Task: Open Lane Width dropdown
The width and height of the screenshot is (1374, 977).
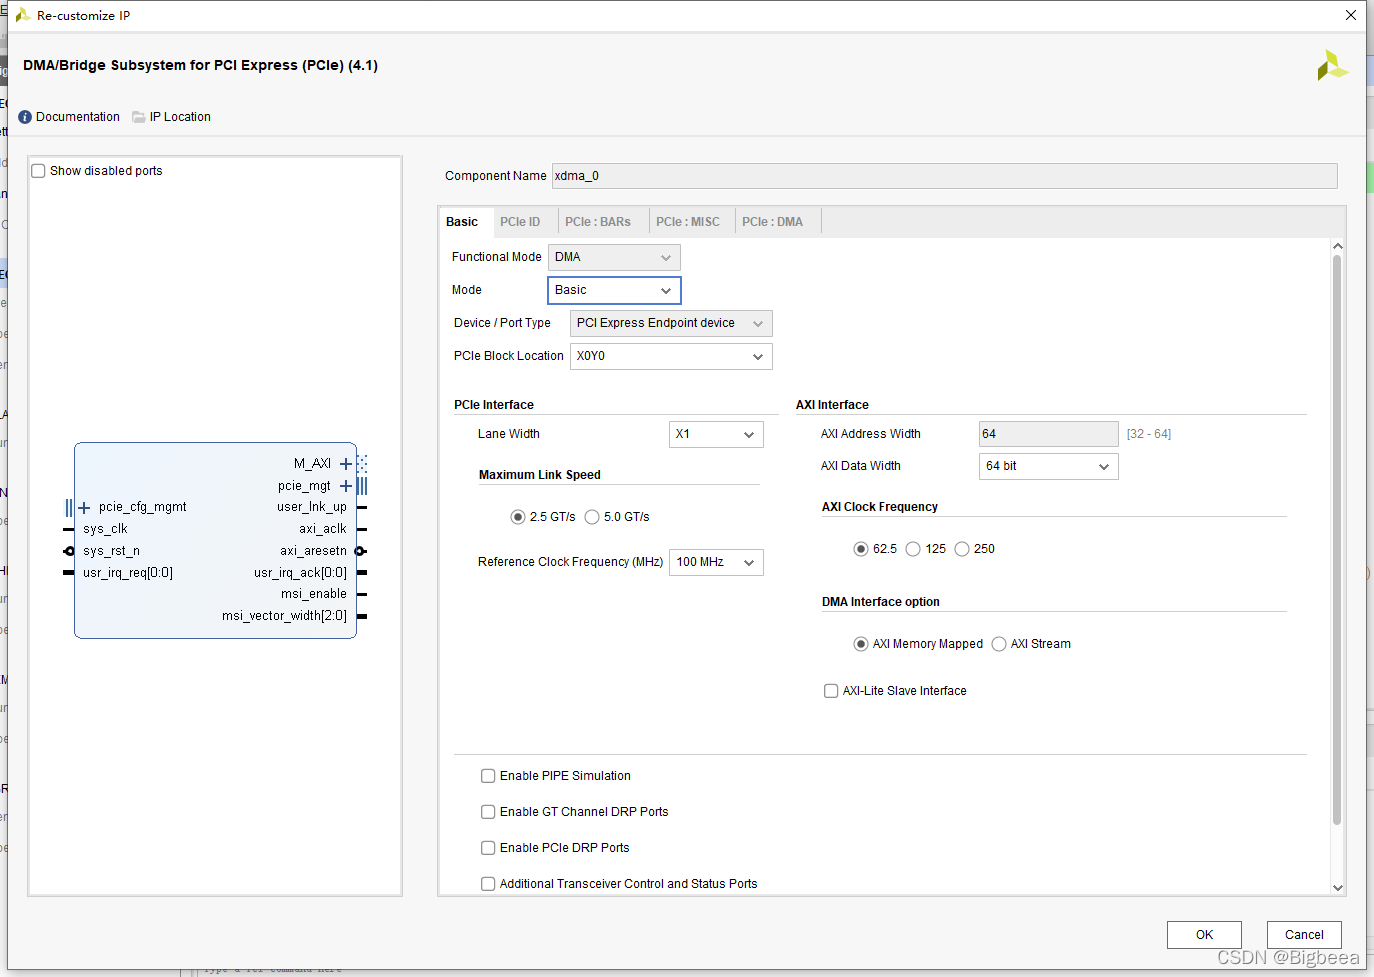Action: coord(716,434)
